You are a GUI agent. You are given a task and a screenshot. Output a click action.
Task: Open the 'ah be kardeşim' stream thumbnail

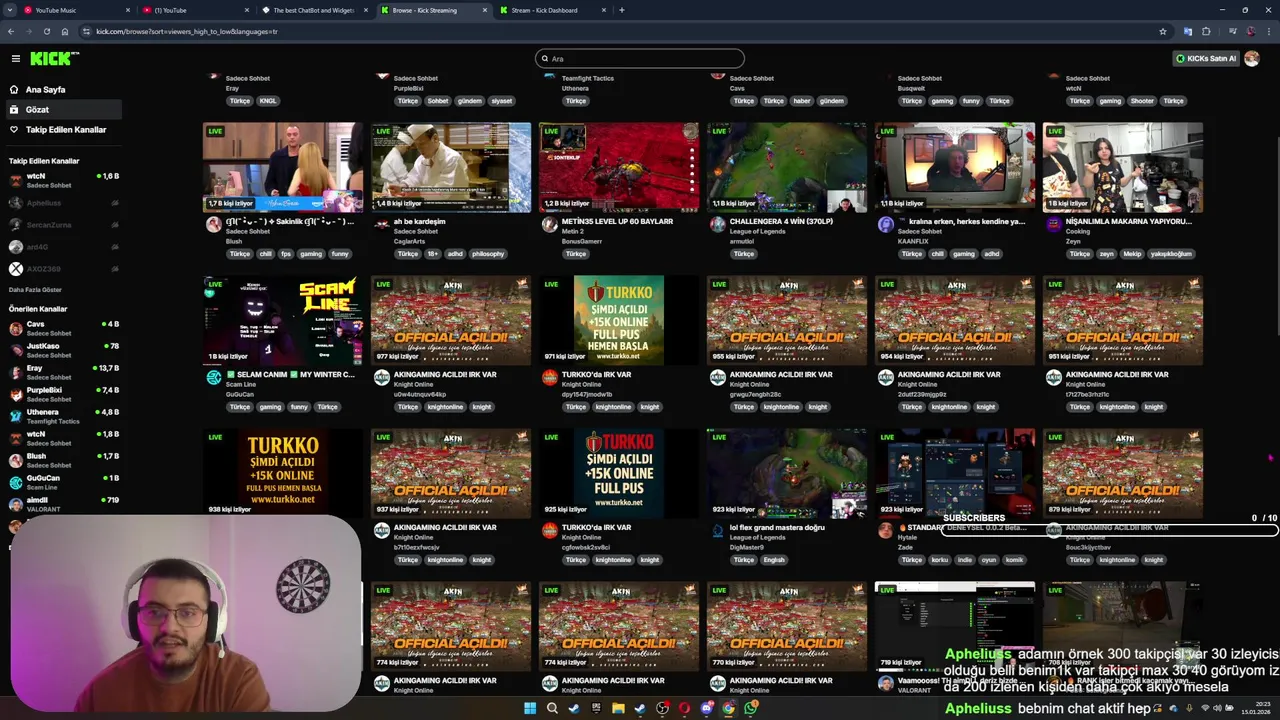pyautogui.click(x=451, y=167)
